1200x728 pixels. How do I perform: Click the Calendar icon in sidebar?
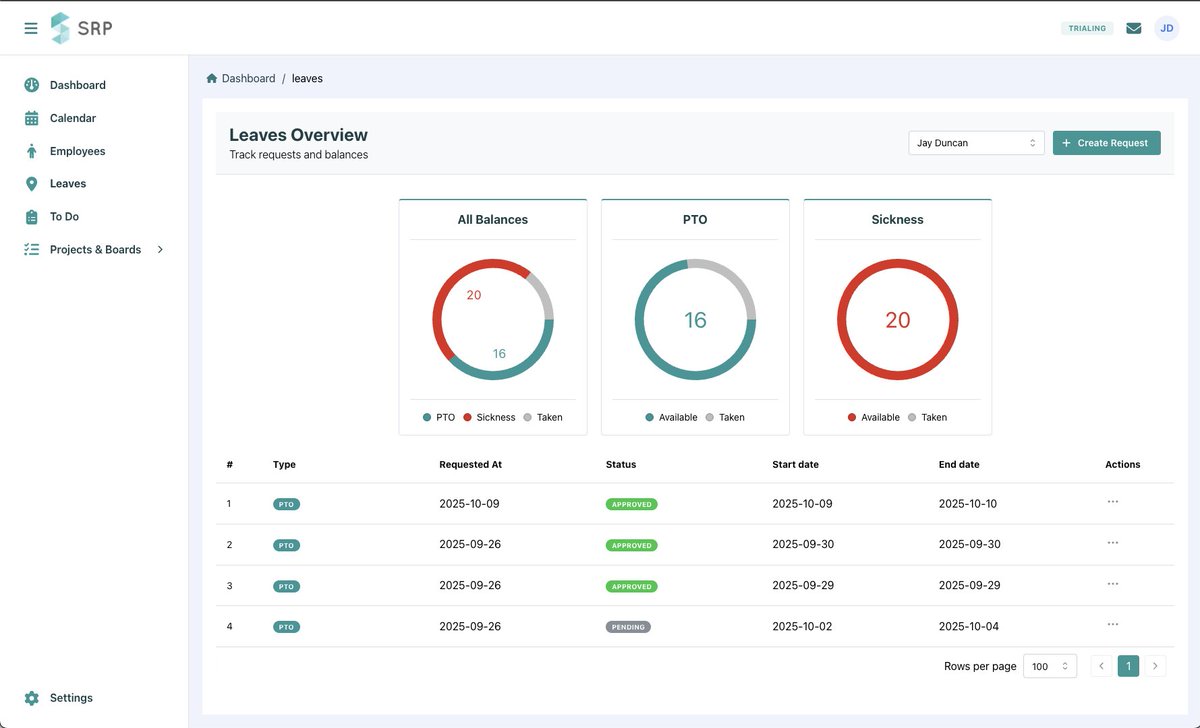point(31,118)
